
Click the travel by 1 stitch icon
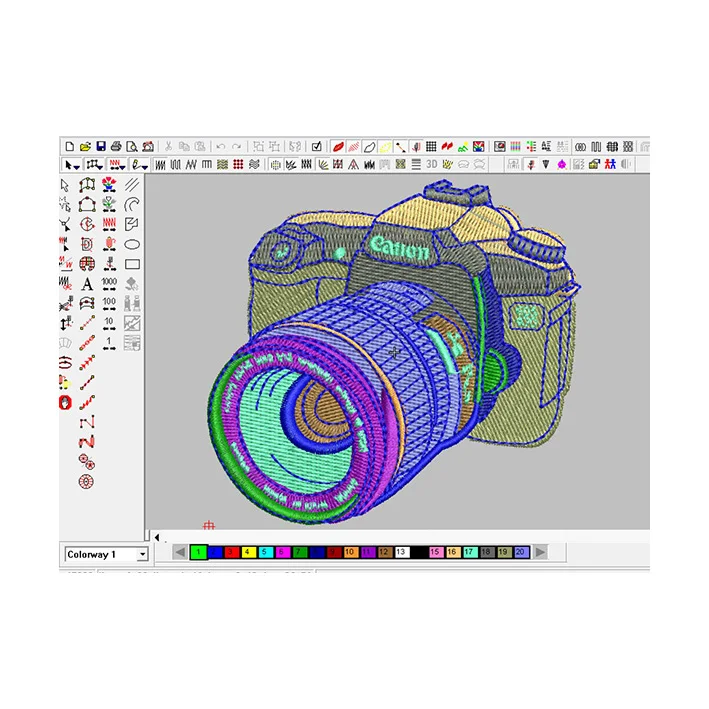point(109,343)
